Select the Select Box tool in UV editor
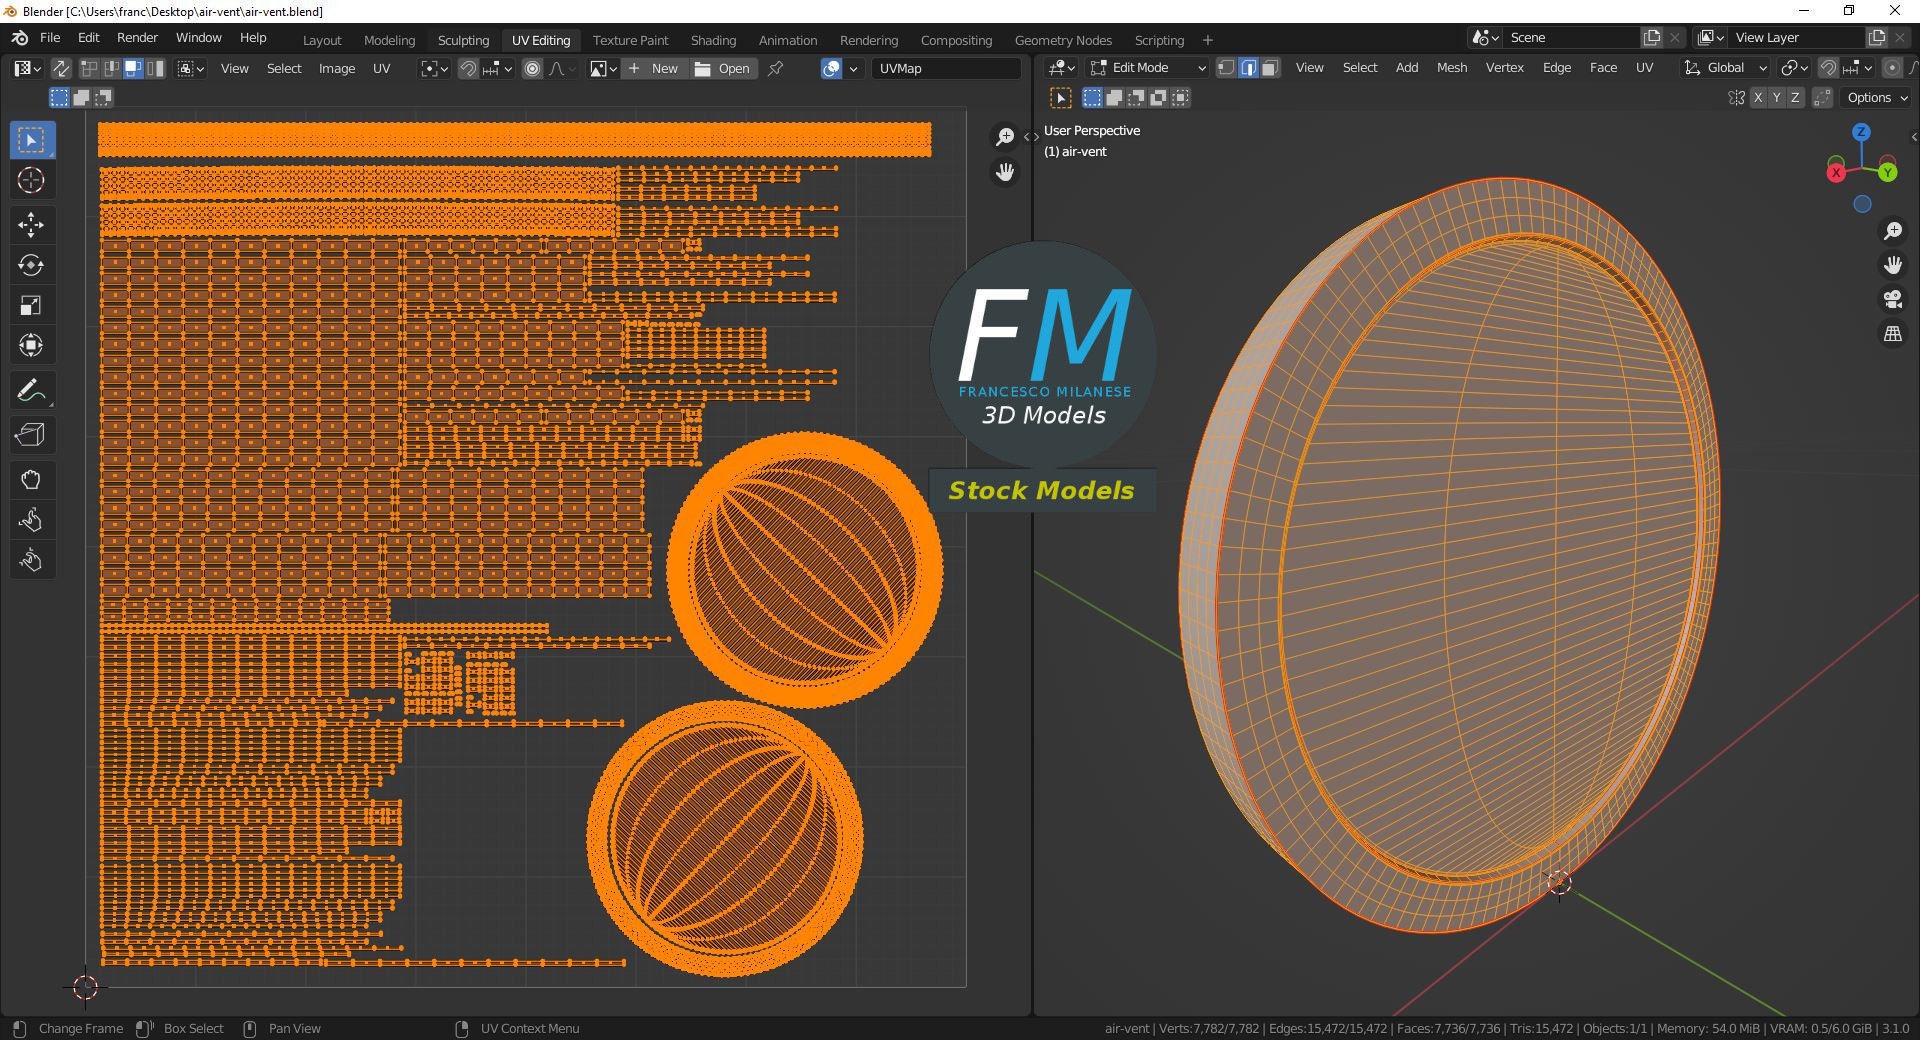1920x1040 pixels. [x=31, y=140]
